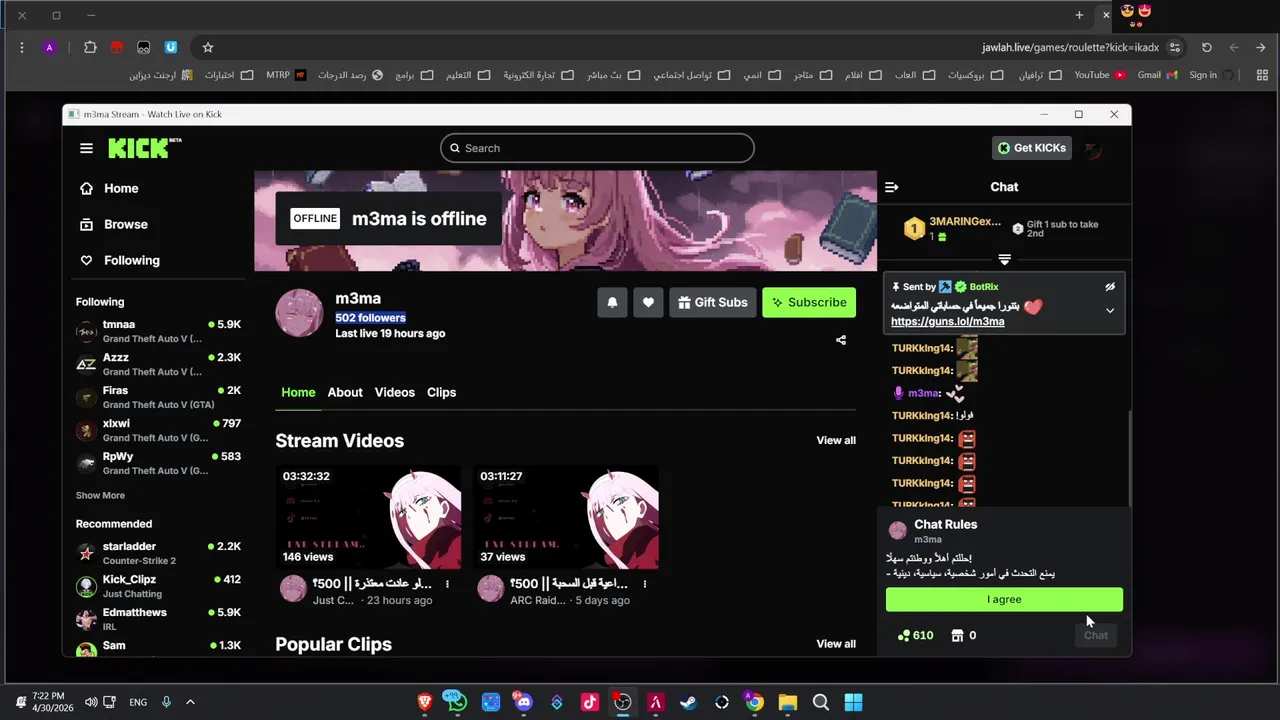
Task: Open tmnaa channel in Following list
Action: tap(159, 331)
